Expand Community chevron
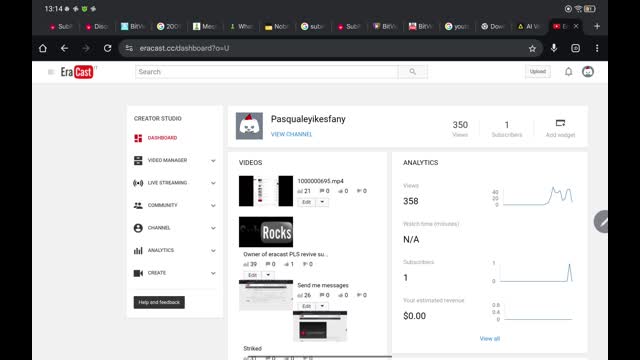The width and height of the screenshot is (640, 360). pos(213,206)
